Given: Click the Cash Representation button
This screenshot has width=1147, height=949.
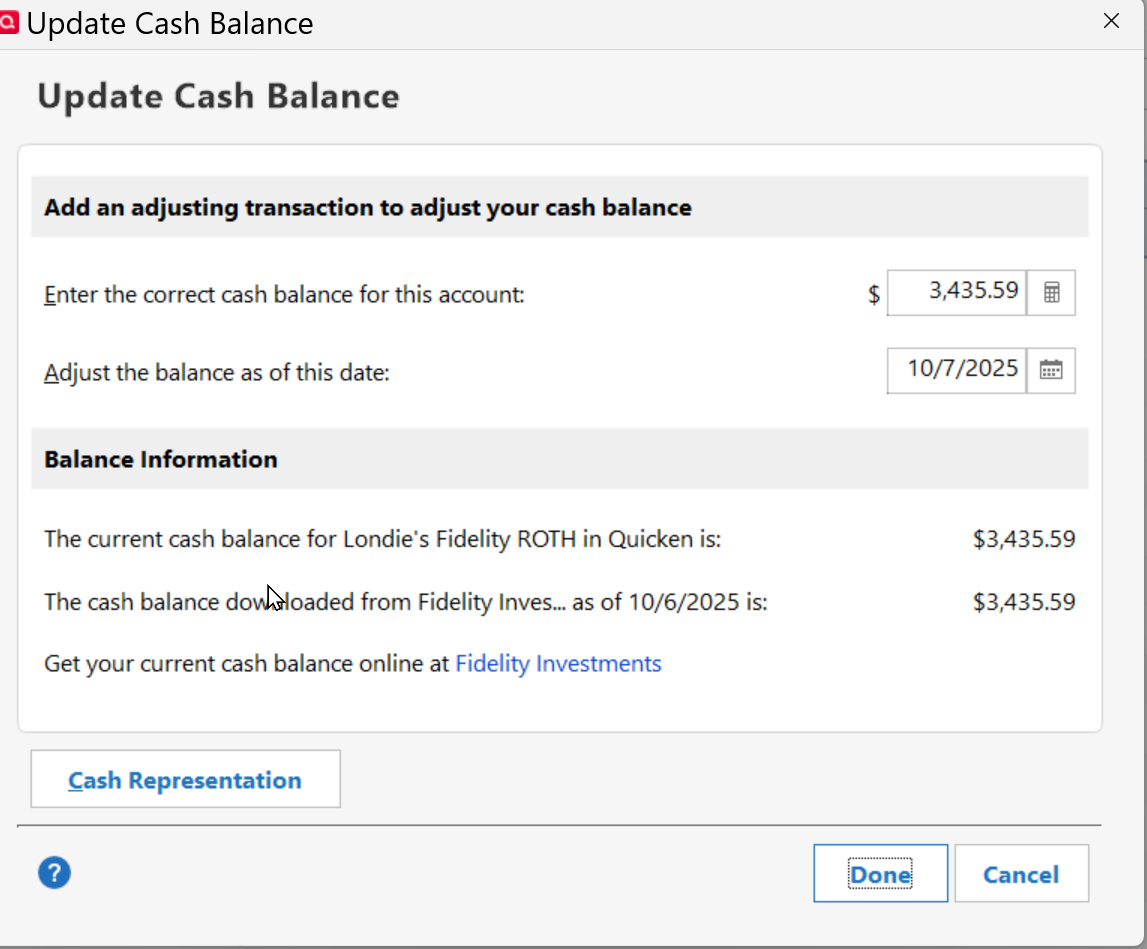Looking at the screenshot, I should click(185, 780).
